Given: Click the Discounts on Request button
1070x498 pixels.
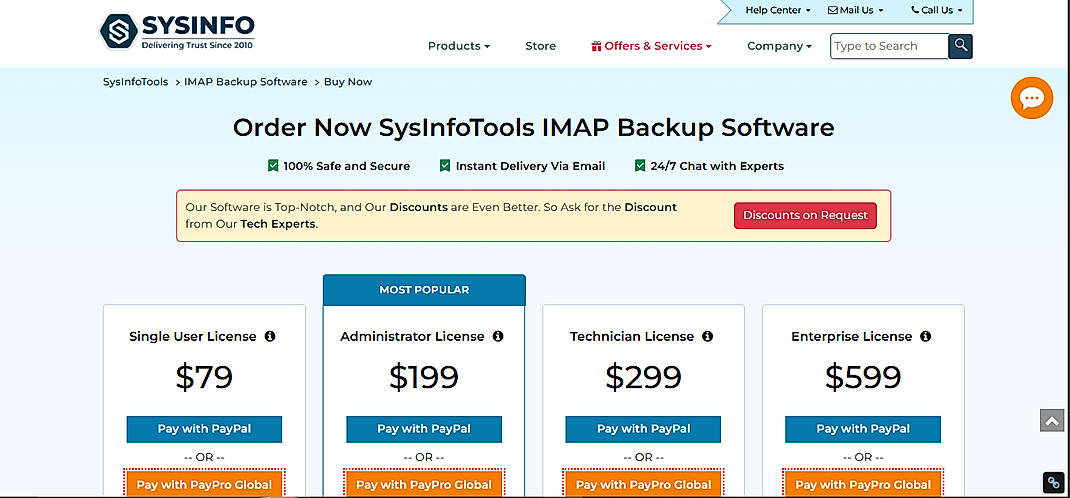Looking at the screenshot, I should click(805, 215).
